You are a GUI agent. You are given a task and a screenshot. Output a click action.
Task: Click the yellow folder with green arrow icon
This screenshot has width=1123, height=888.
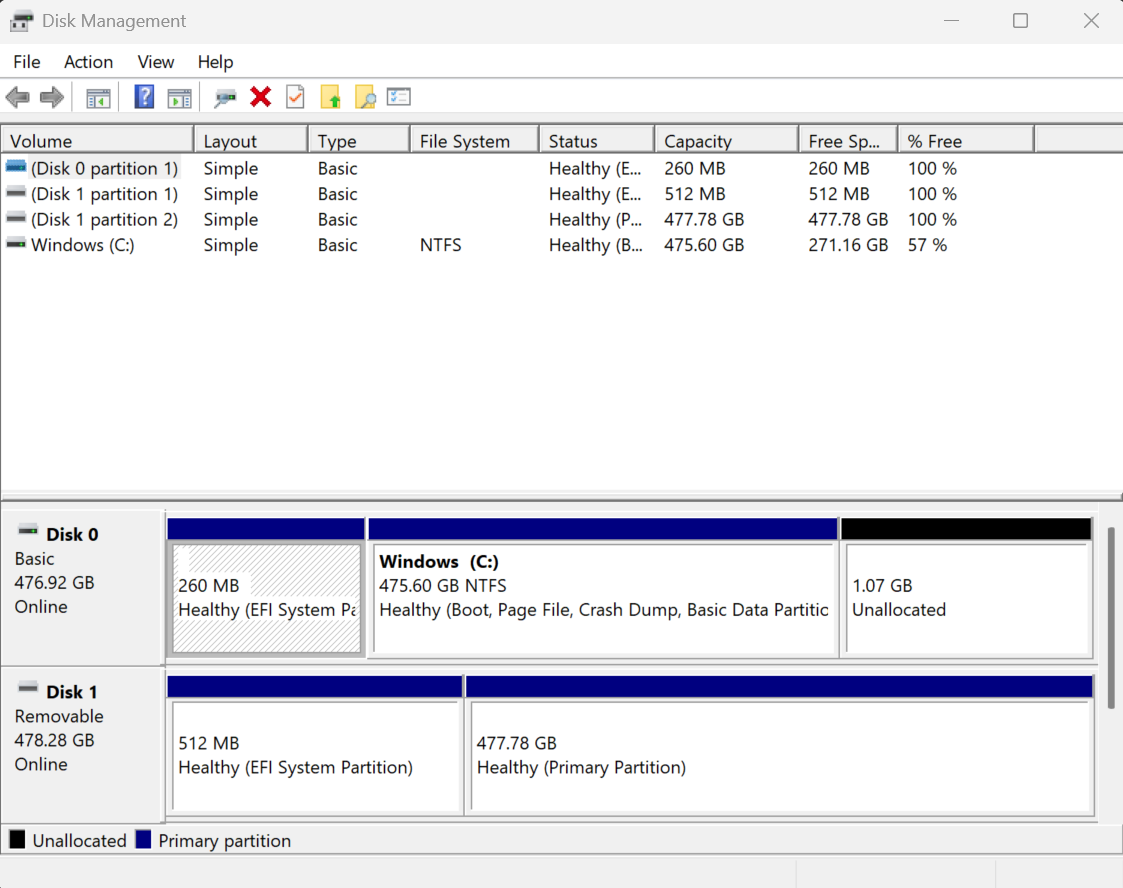[x=330, y=97]
